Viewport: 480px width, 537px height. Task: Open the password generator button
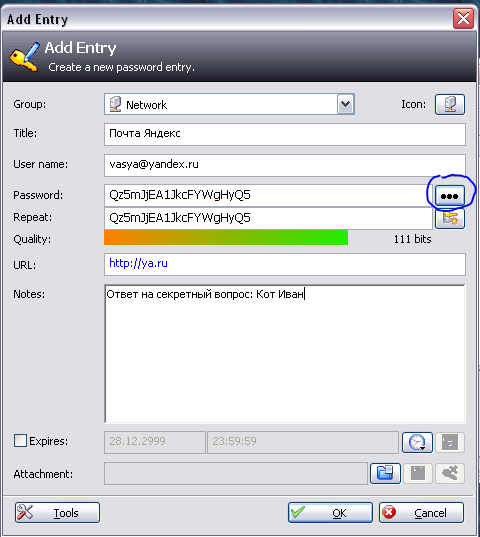tap(450, 218)
